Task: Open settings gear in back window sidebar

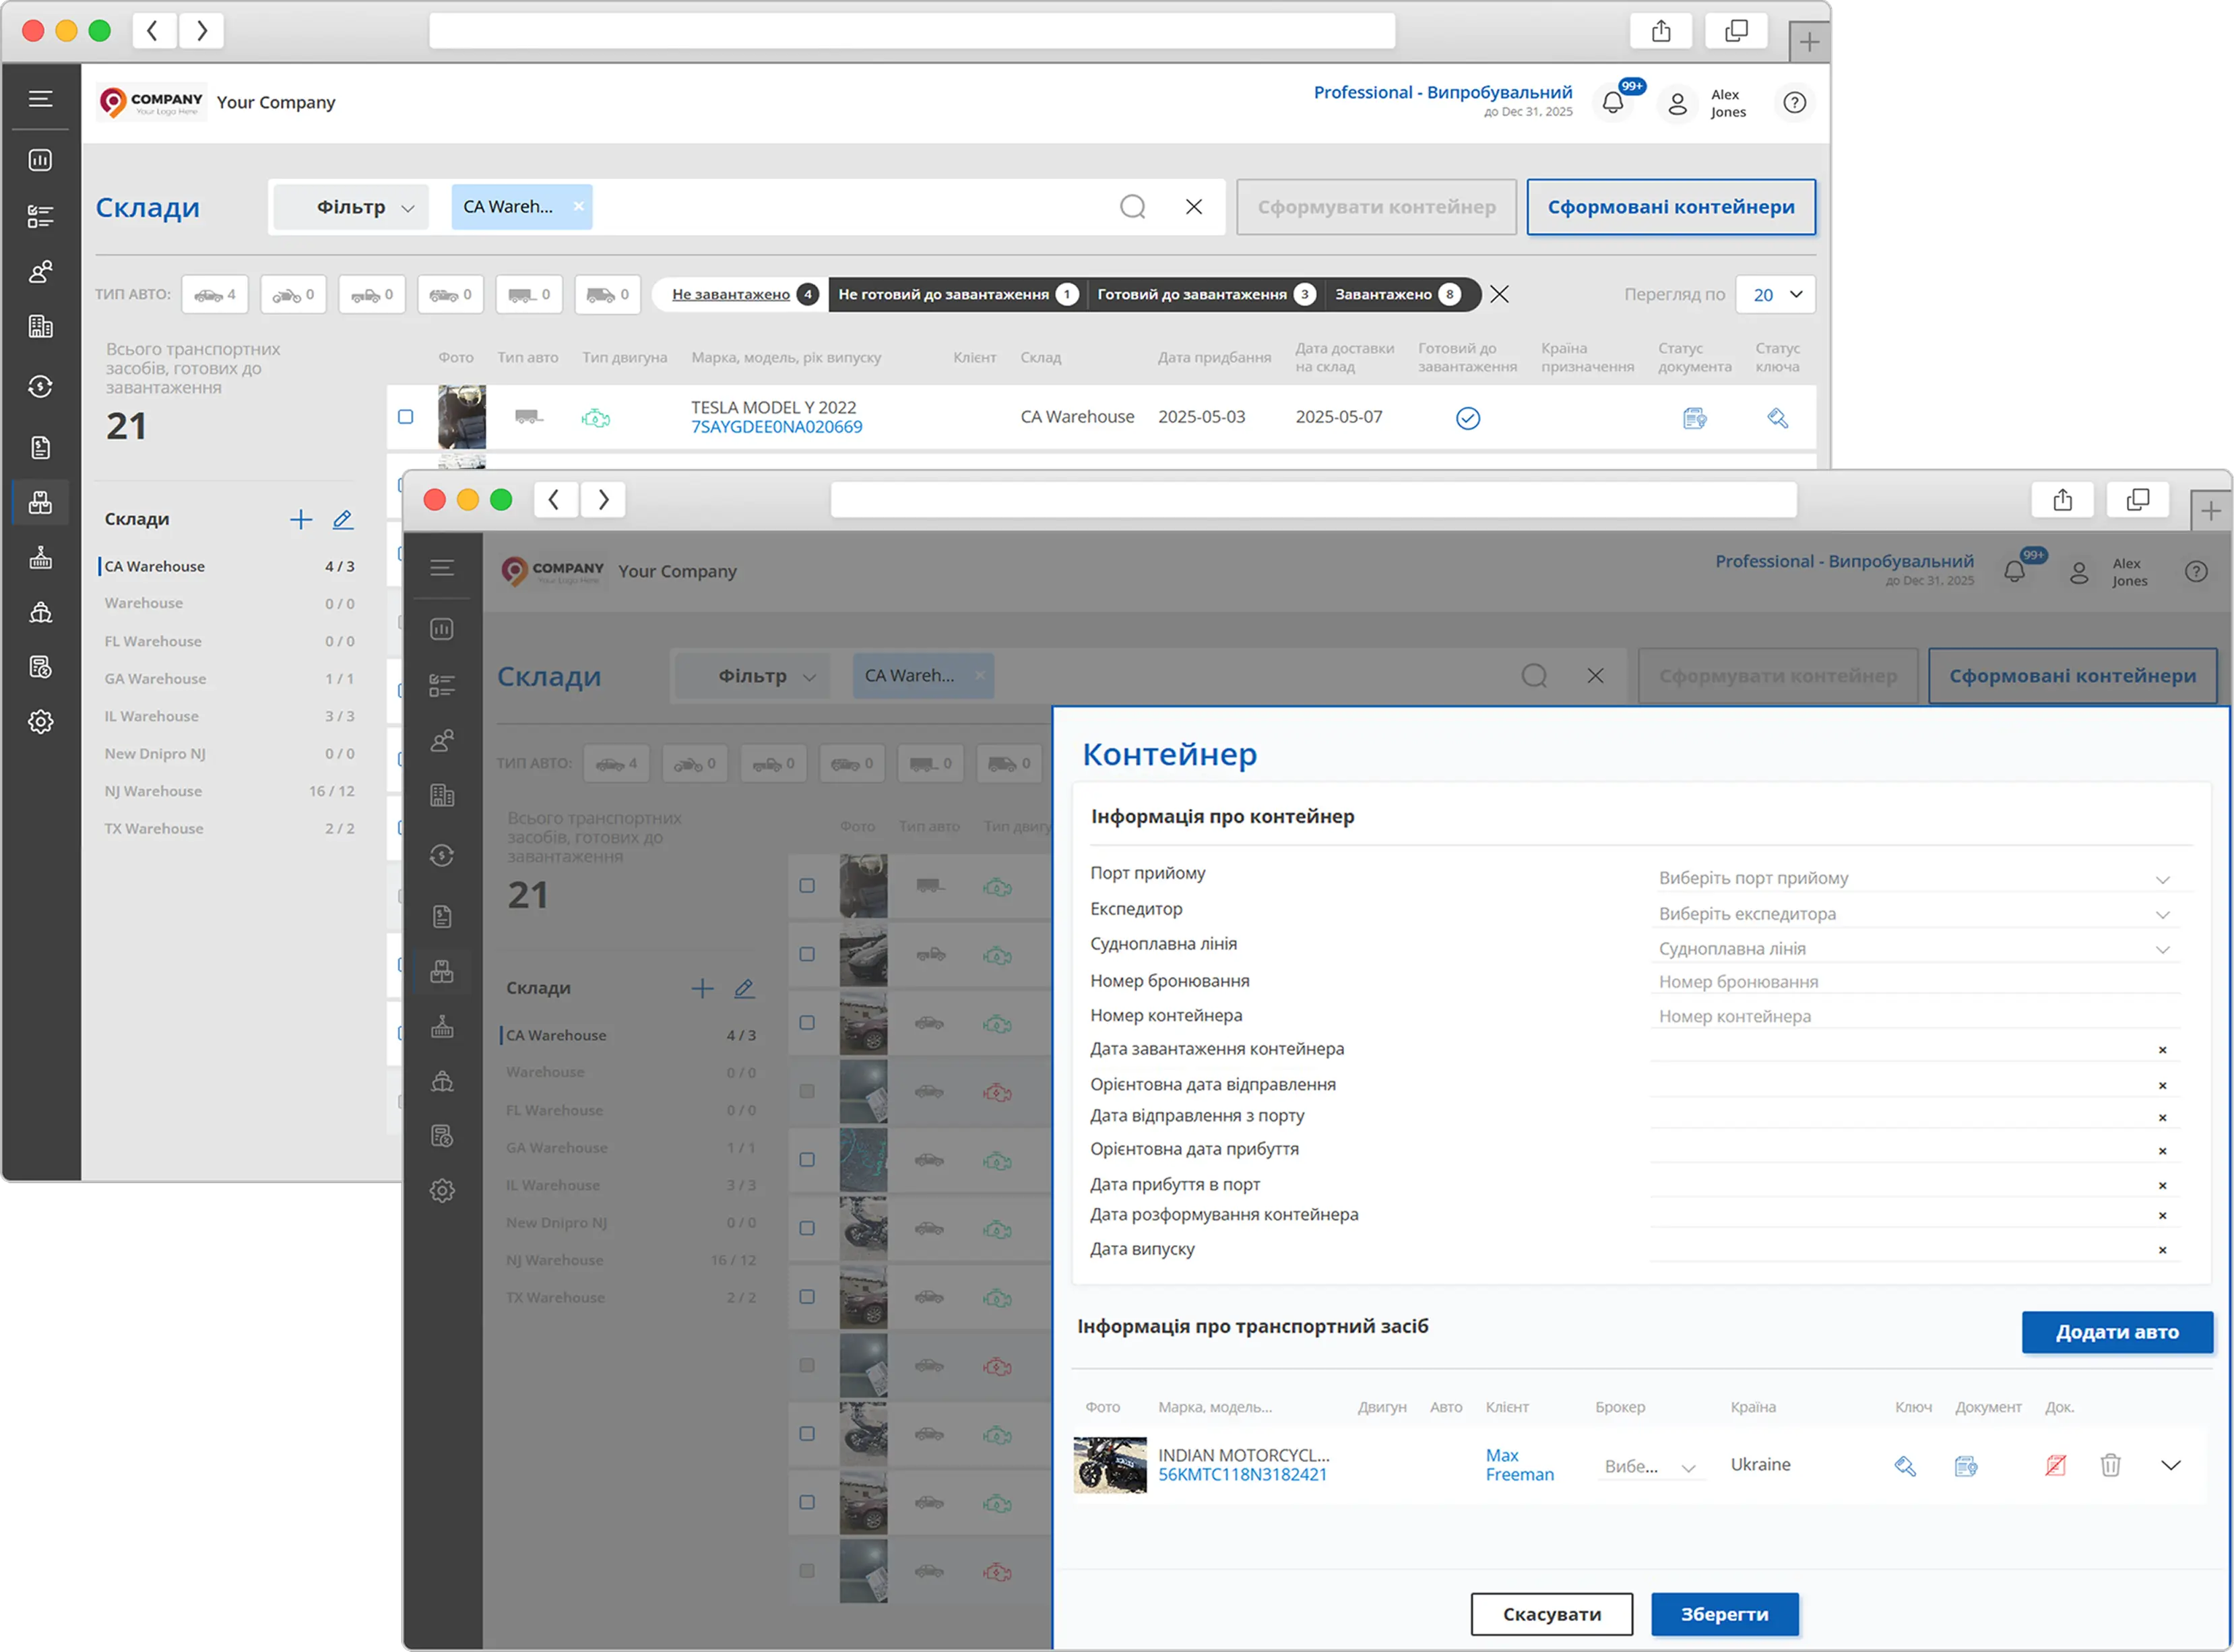Action: pyautogui.click(x=41, y=722)
